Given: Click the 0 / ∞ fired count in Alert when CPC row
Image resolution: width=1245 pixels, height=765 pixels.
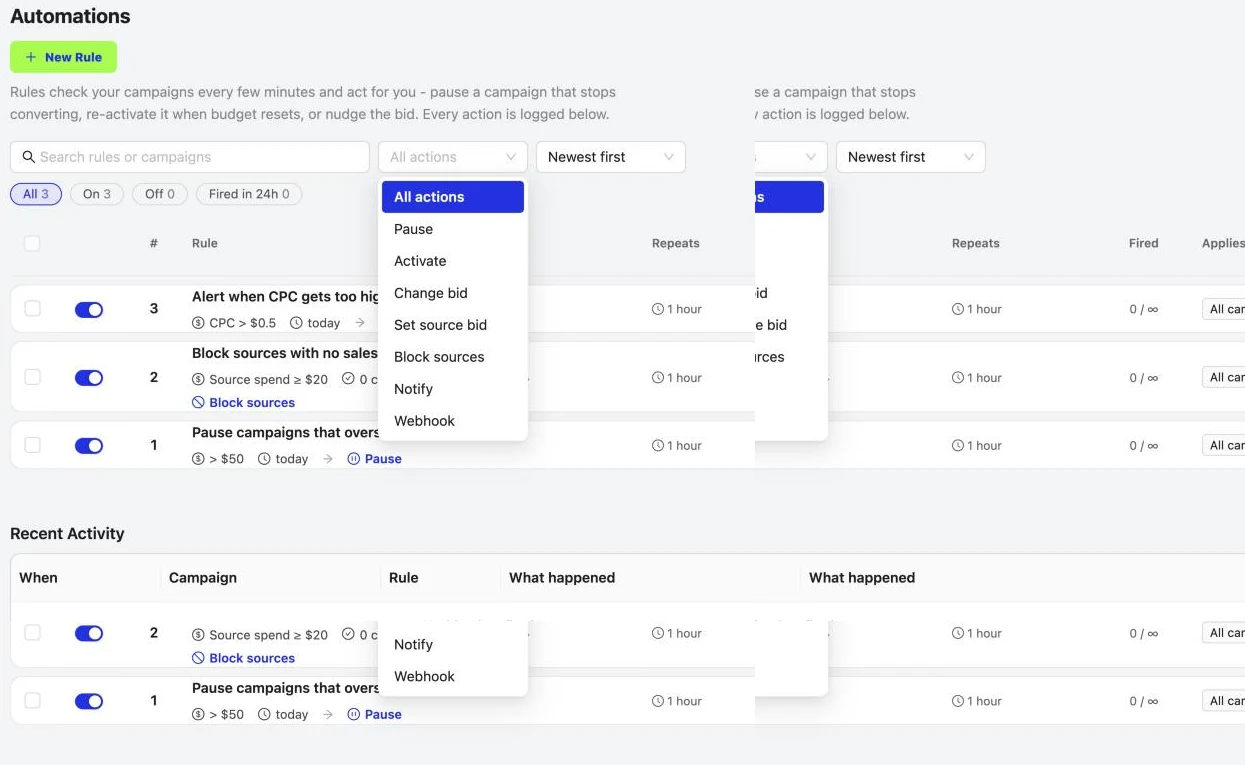Looking at the screenshot, I should 1144,309.
